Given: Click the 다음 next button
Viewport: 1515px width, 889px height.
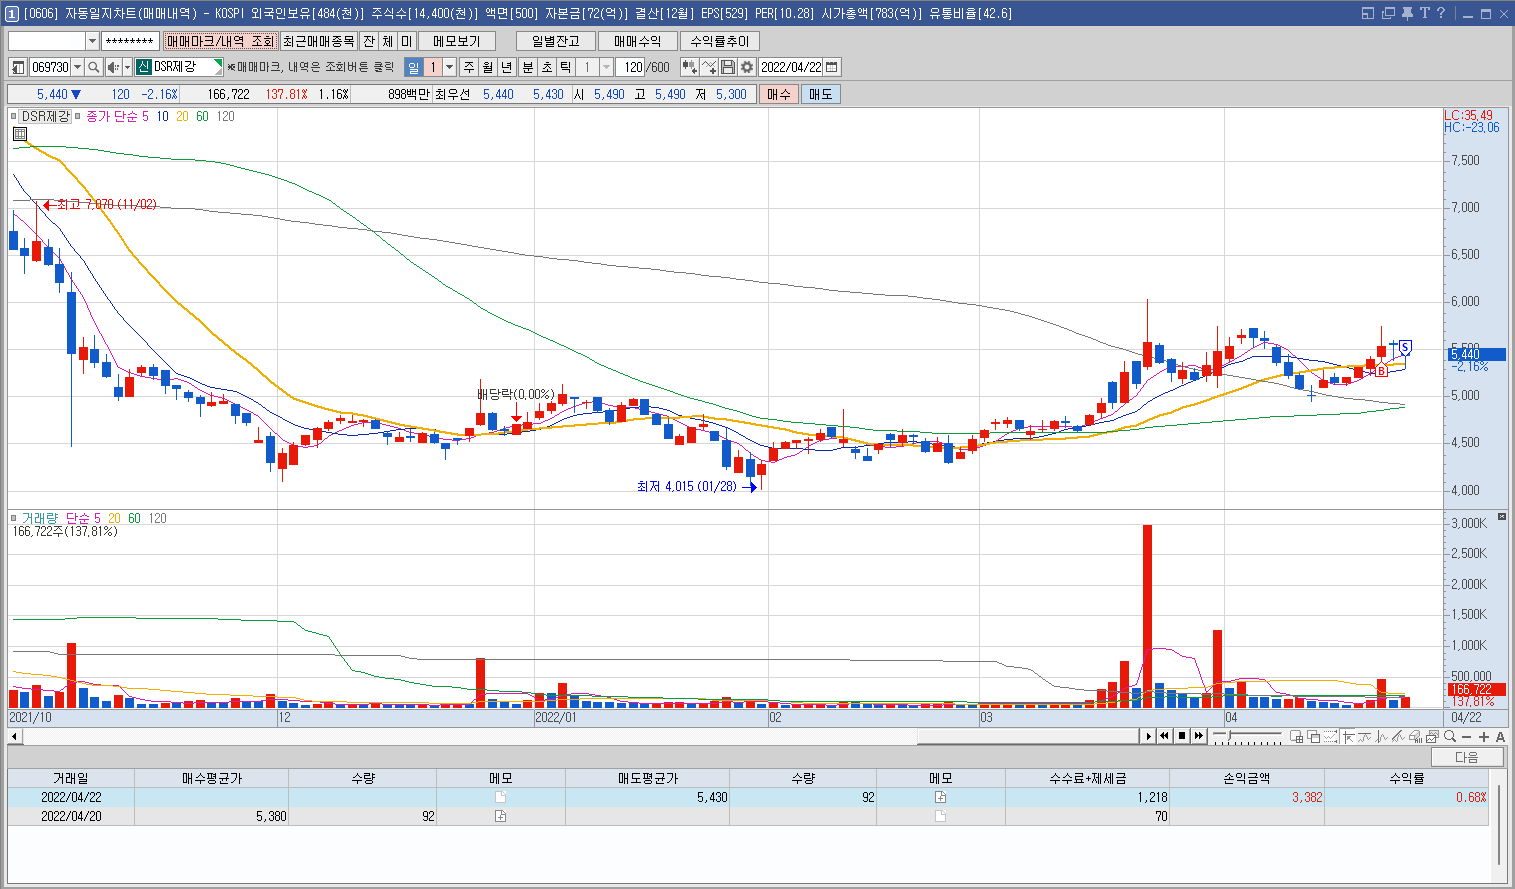Looking at the screenshot, I should [x=1467, y=757].
